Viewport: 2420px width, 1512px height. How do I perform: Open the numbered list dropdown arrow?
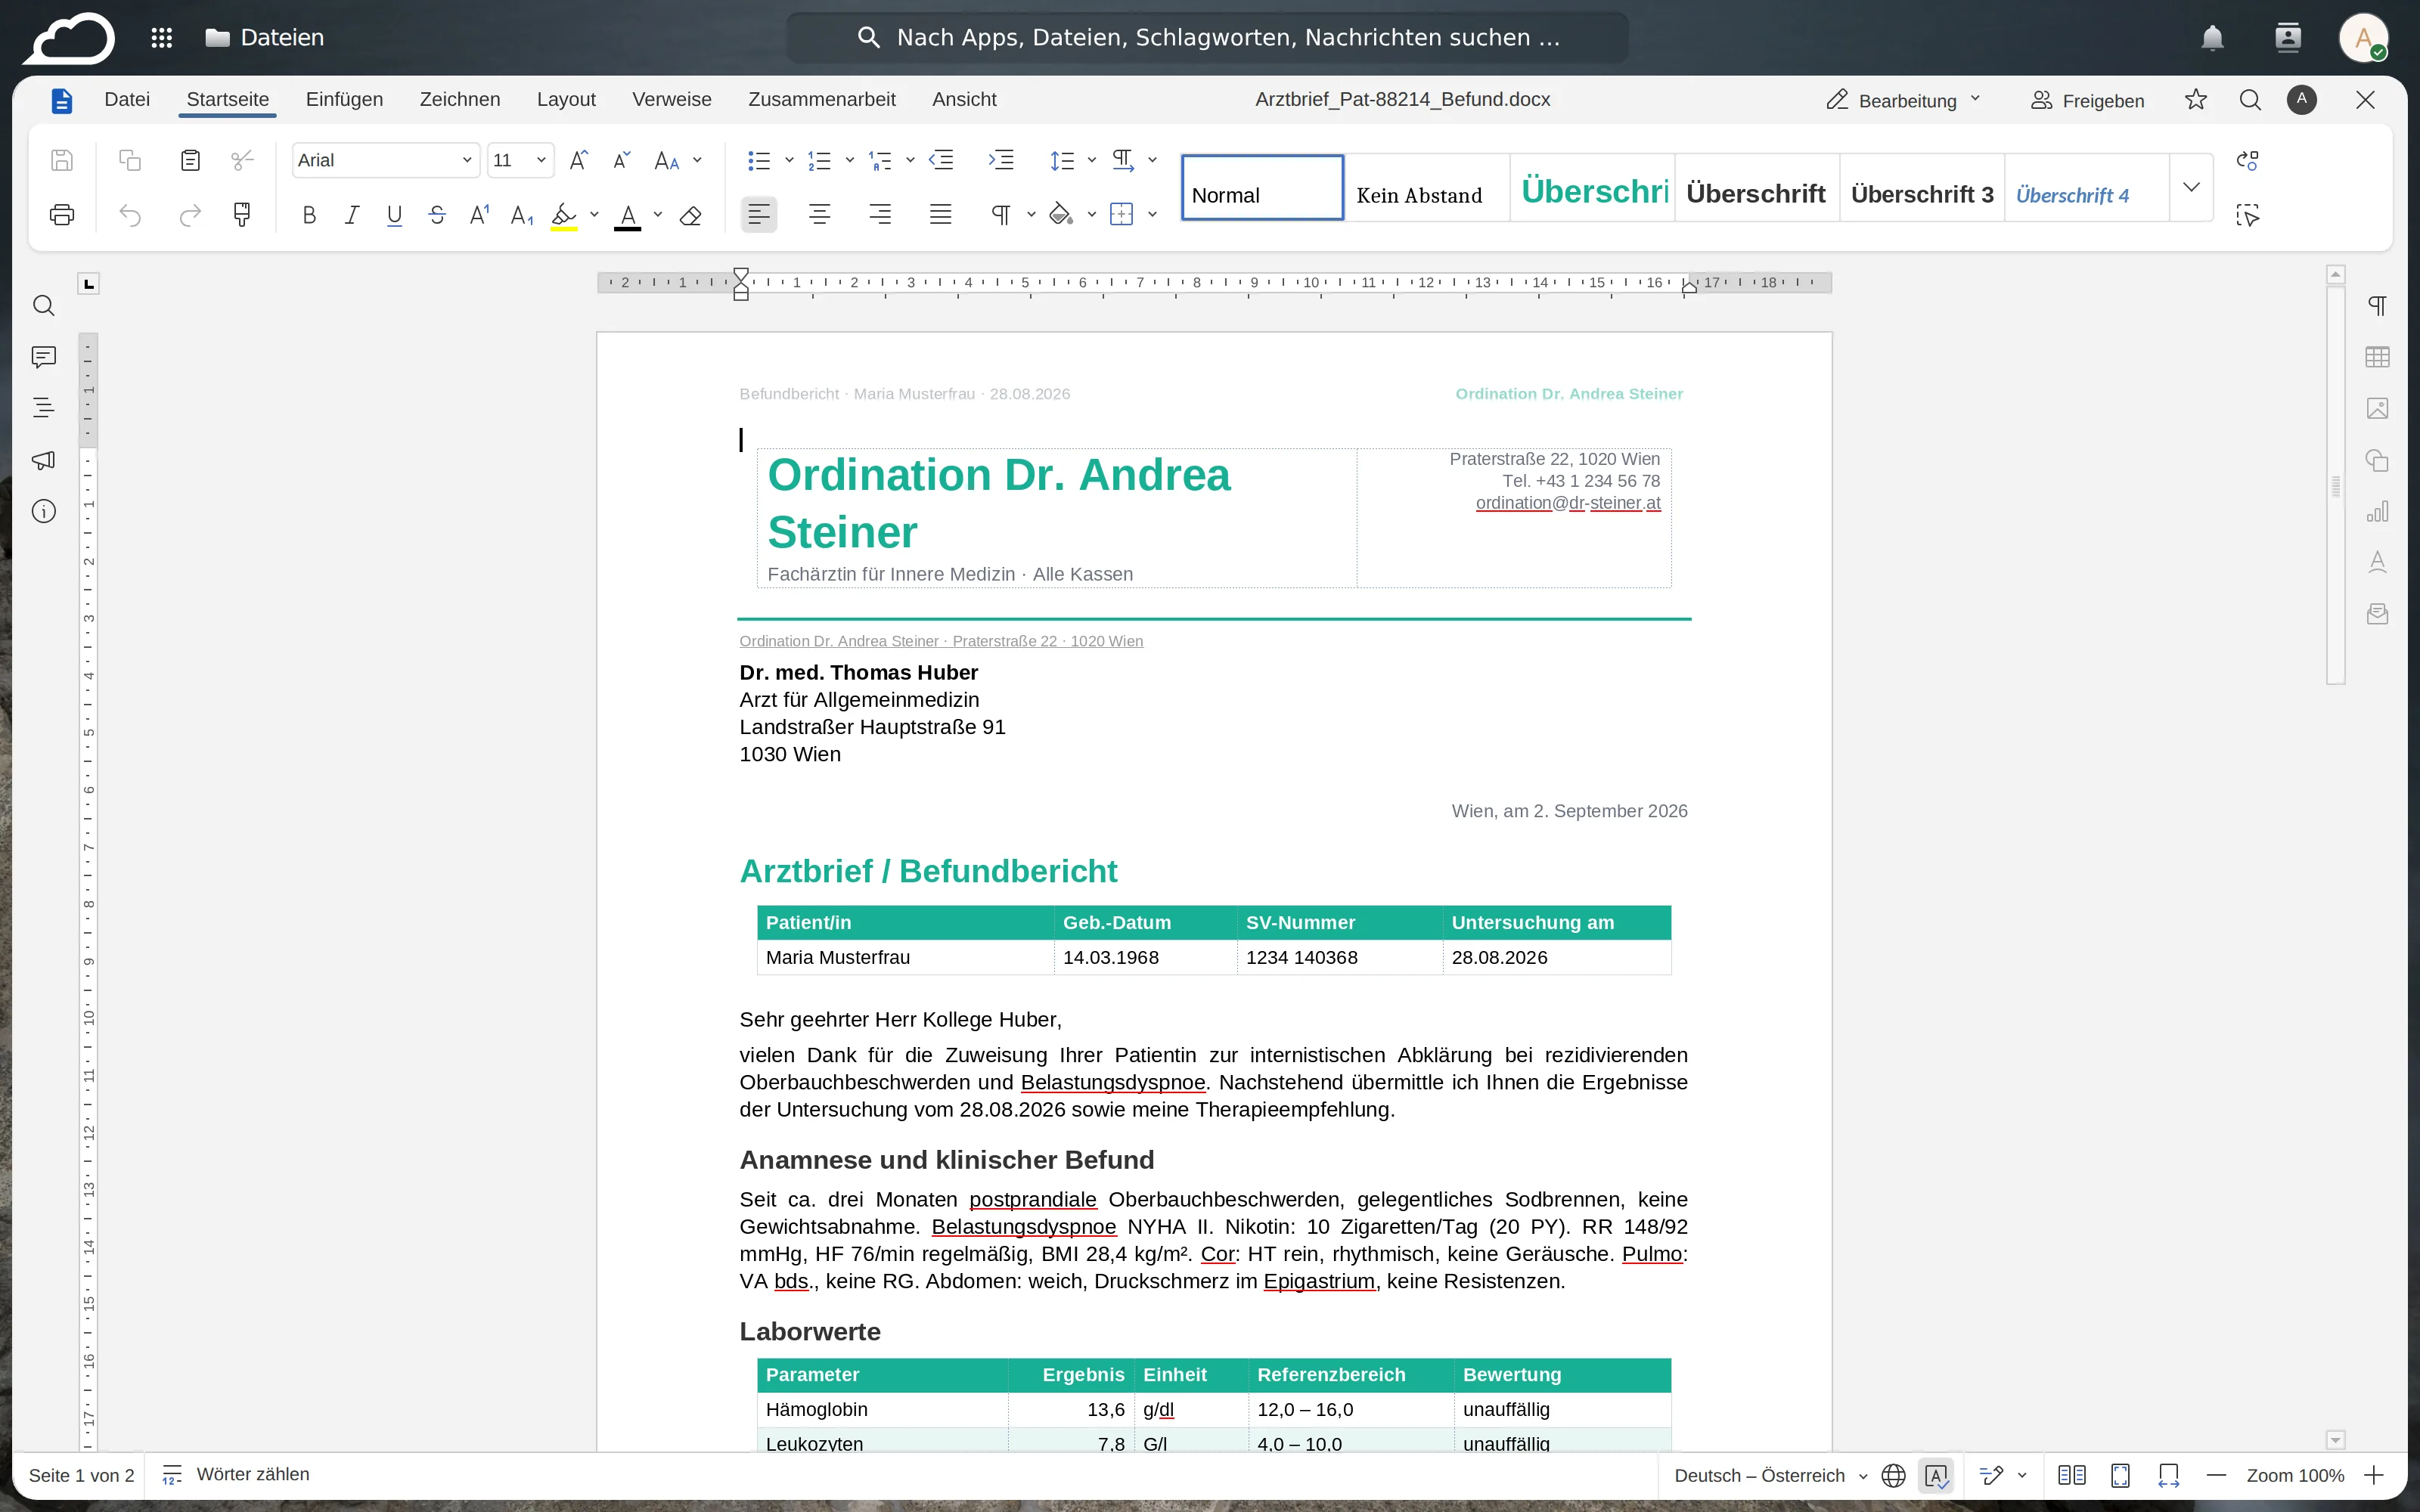[x=850, y=160]
